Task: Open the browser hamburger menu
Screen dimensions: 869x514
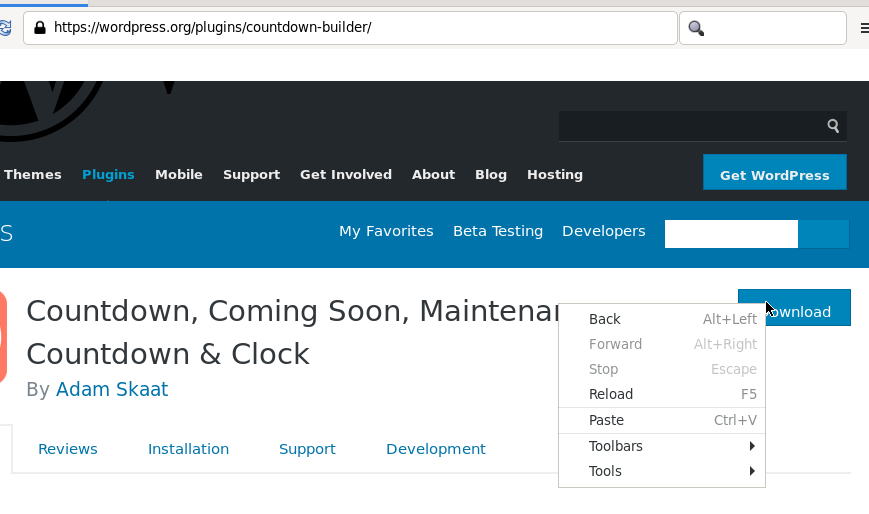Action: (x=864, y=28)
